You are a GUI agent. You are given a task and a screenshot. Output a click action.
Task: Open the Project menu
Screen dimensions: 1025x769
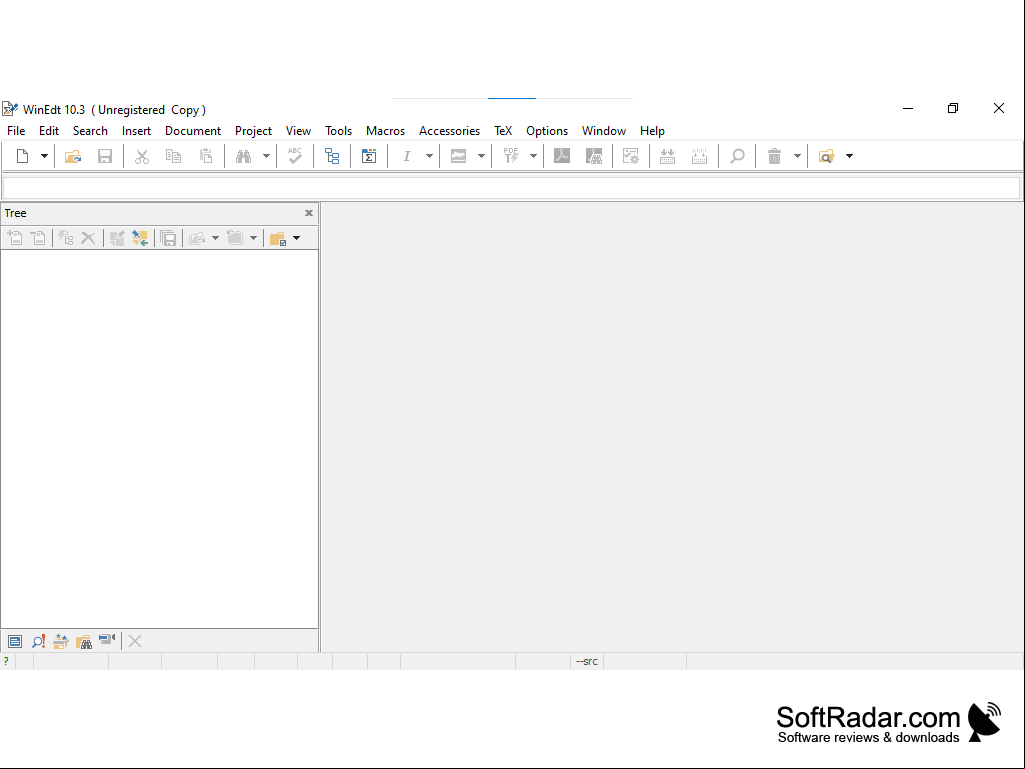point(254,131)
